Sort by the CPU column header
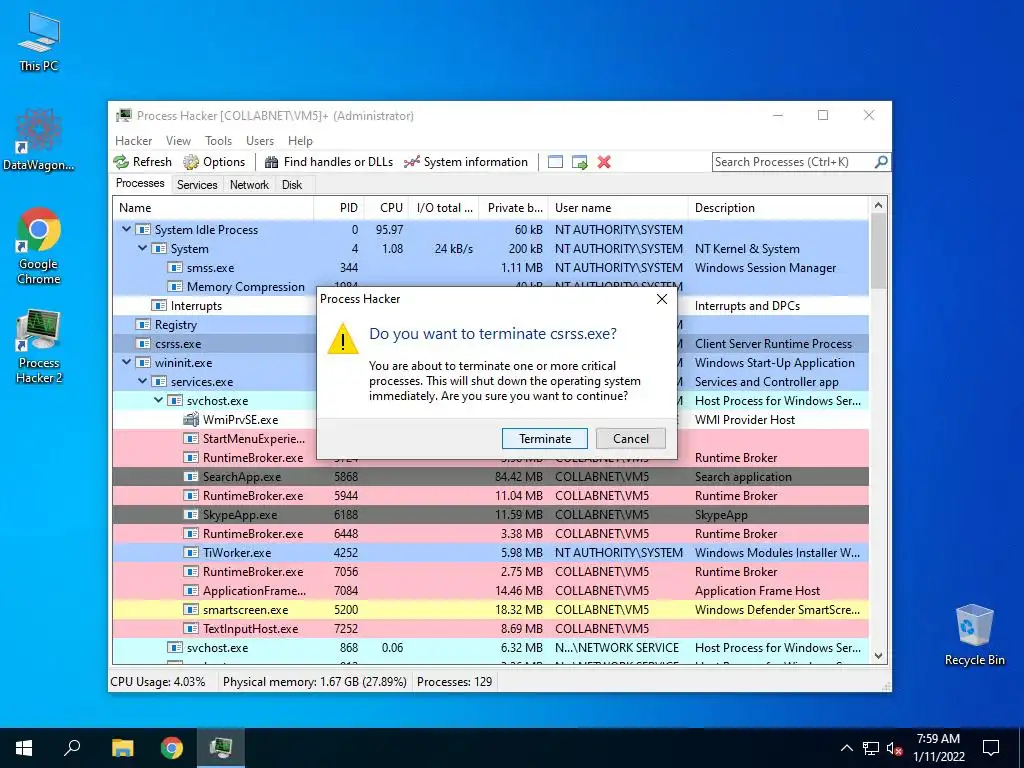The width and height of the screenshot is (1024, 768). coord(387,208)
